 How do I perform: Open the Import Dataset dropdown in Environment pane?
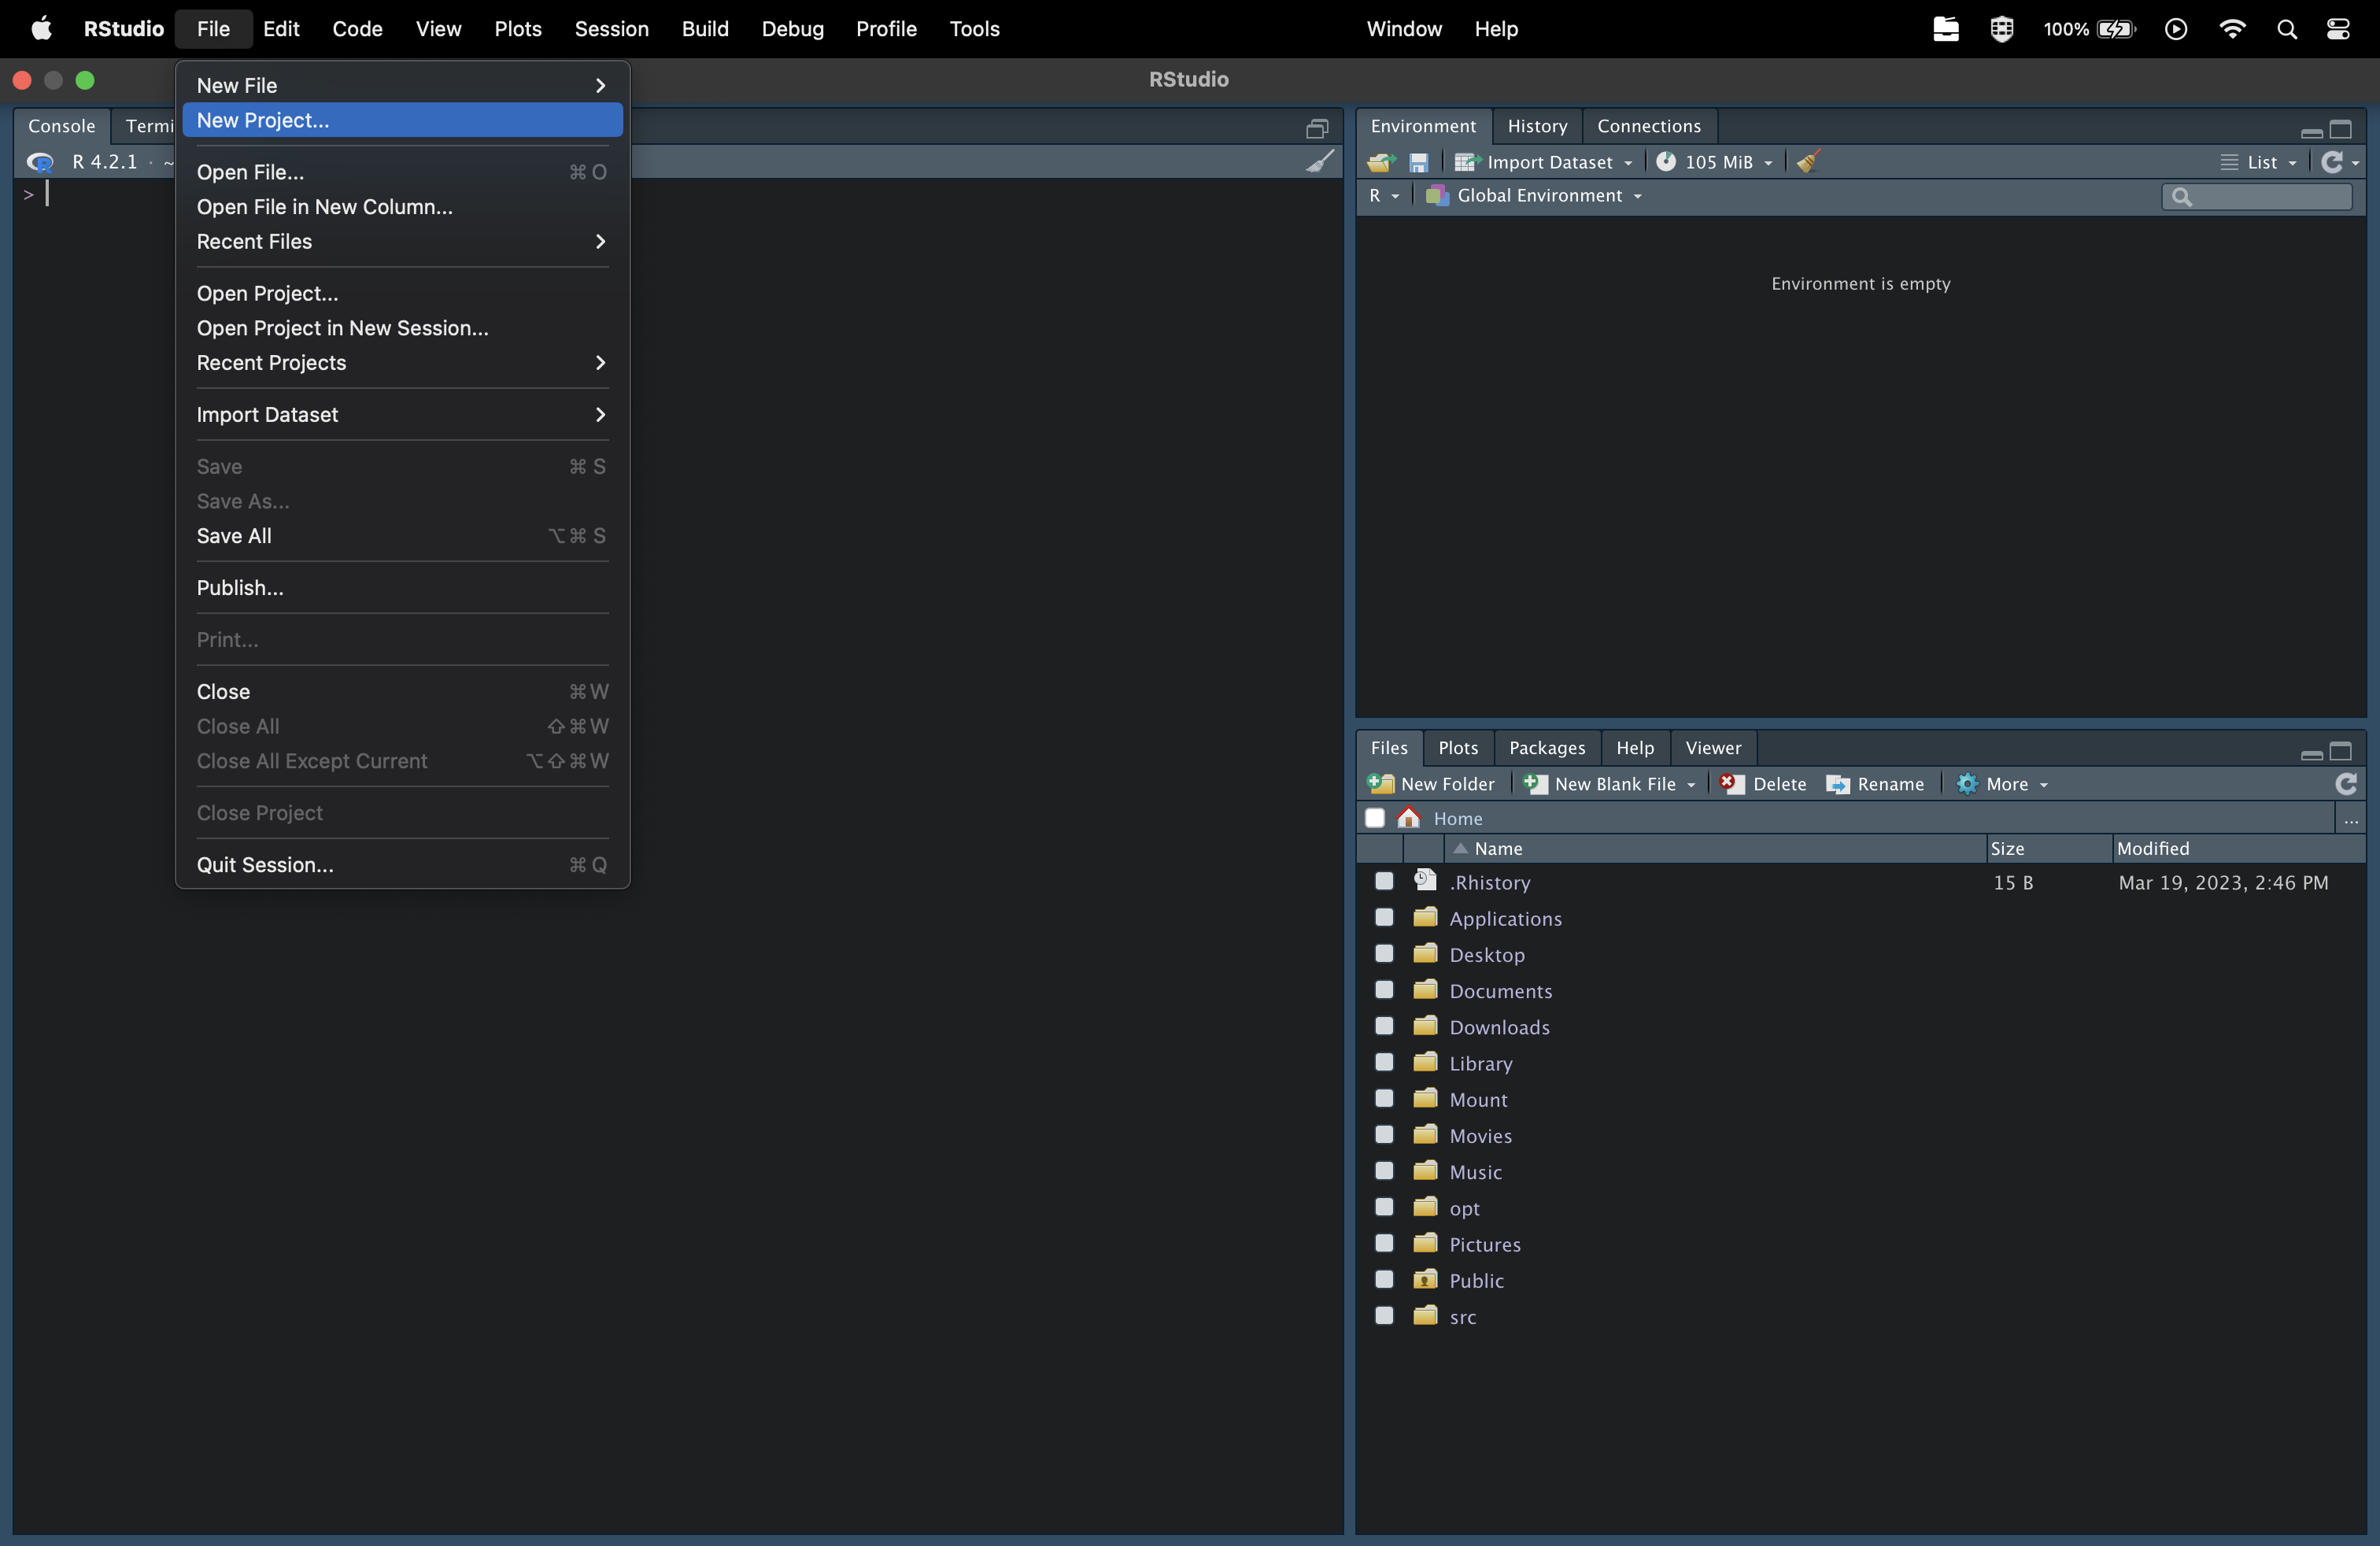tap(1543, 162)
